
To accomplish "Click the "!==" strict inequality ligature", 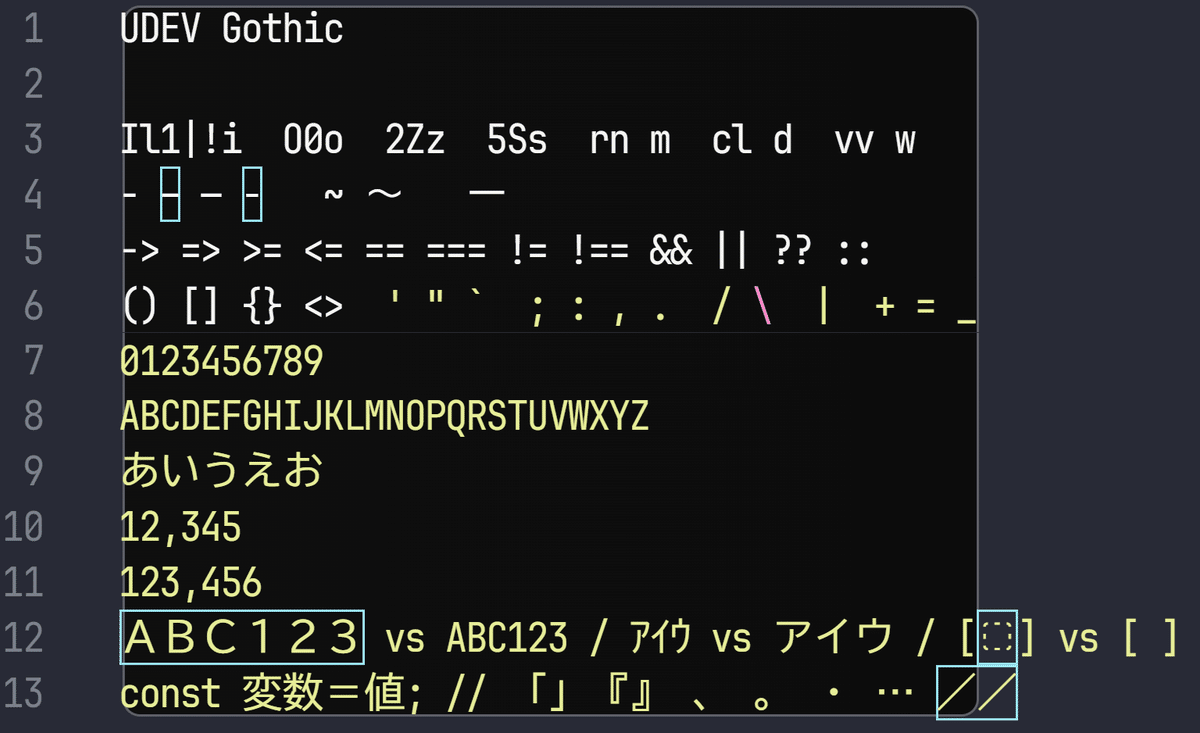I will (600, 250).
